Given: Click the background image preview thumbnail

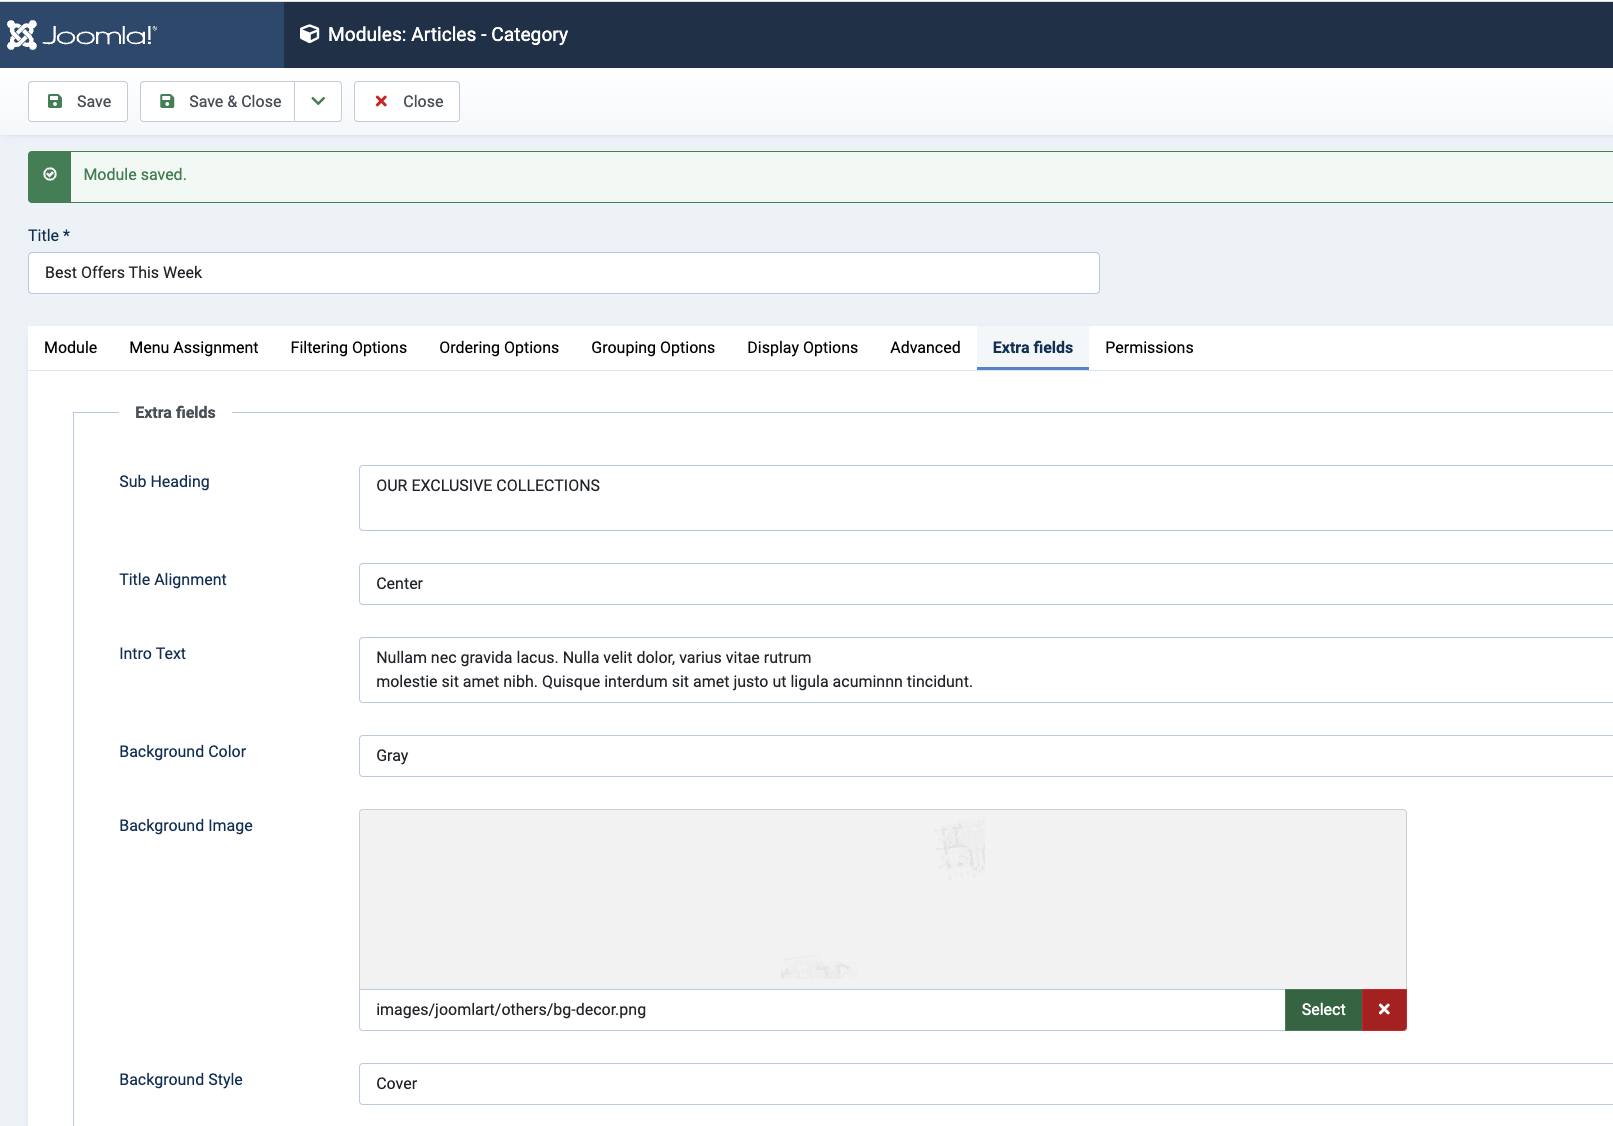Looking at the screenshot, I should point(882,899).
